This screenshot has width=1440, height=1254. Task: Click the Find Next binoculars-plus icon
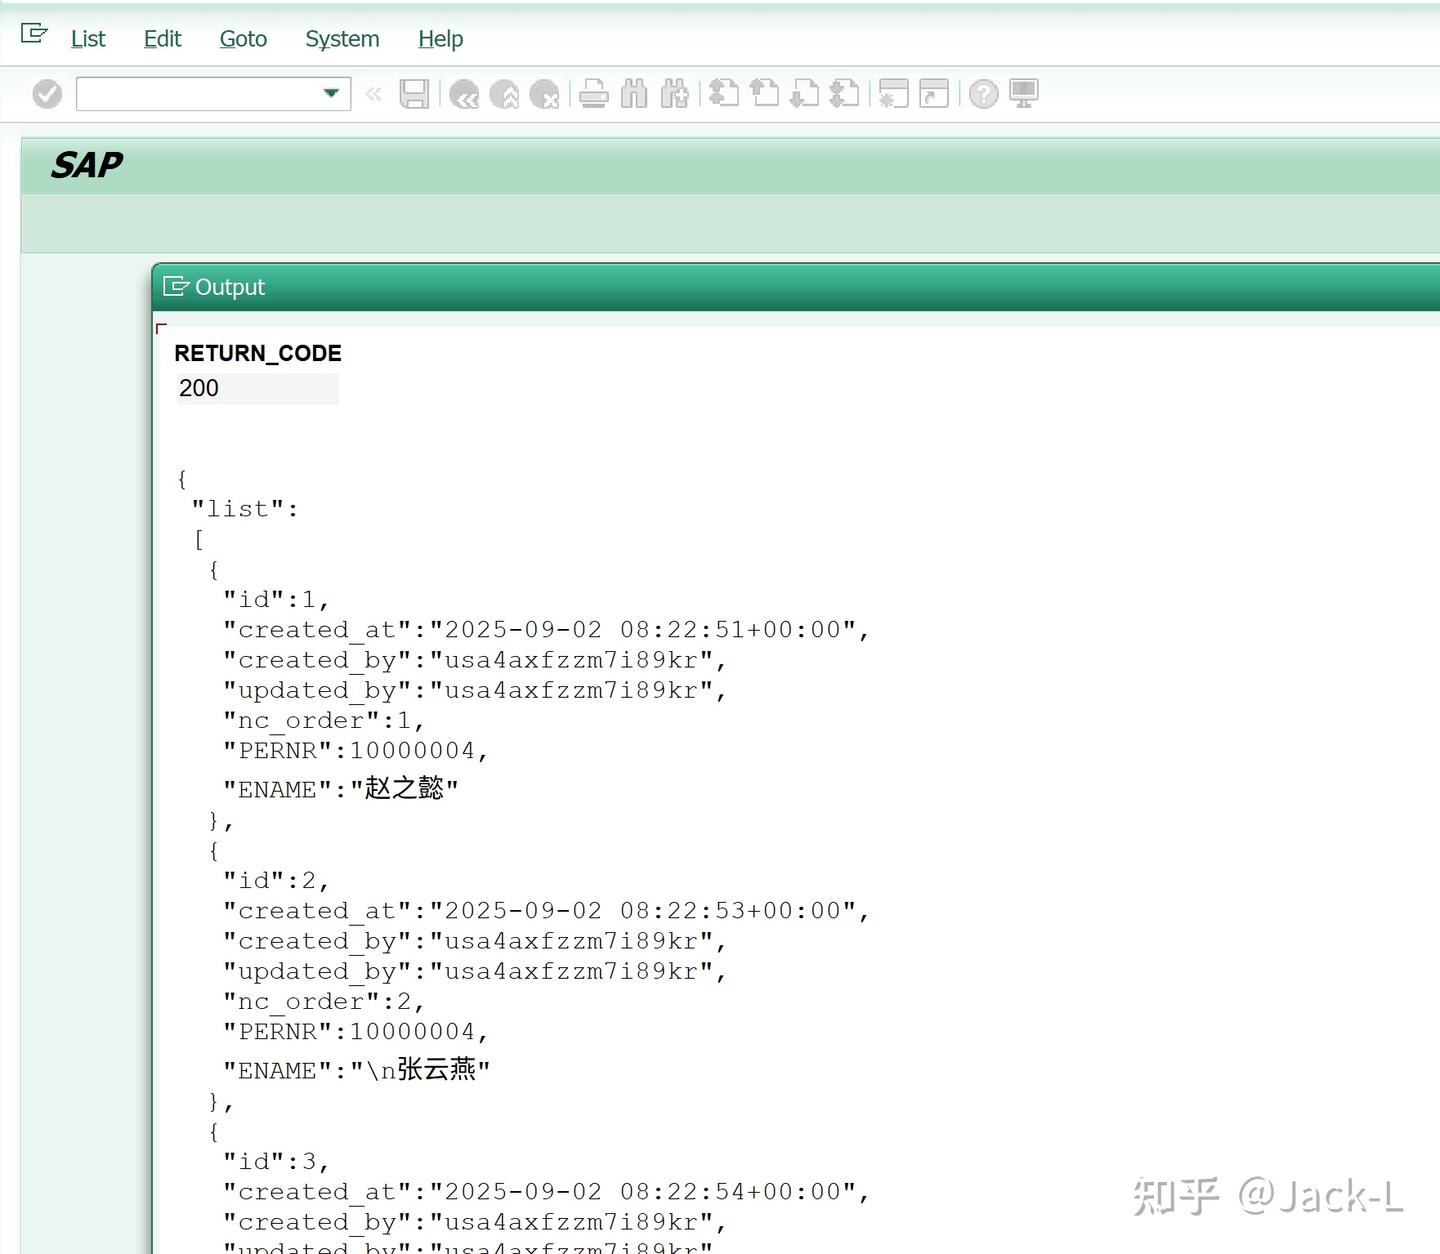pos(675,94)
